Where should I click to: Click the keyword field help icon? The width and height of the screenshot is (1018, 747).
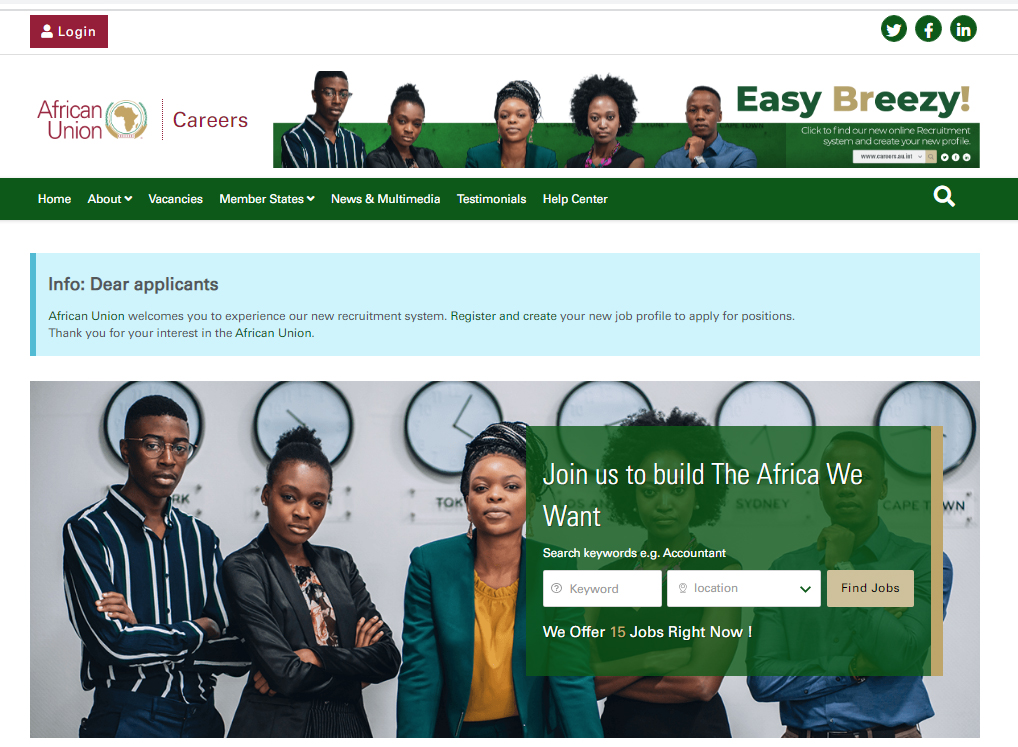pyautogui.click(x=556, y=588)
